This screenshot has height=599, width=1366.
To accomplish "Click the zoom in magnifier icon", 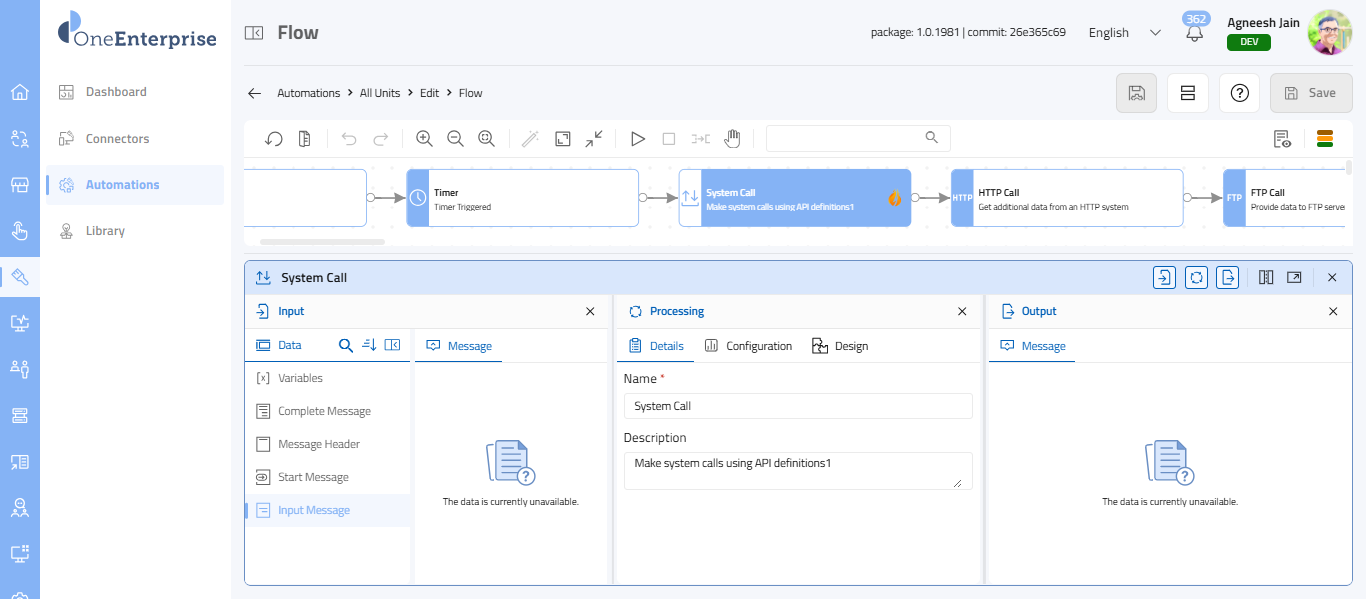I will click(424, 139).
